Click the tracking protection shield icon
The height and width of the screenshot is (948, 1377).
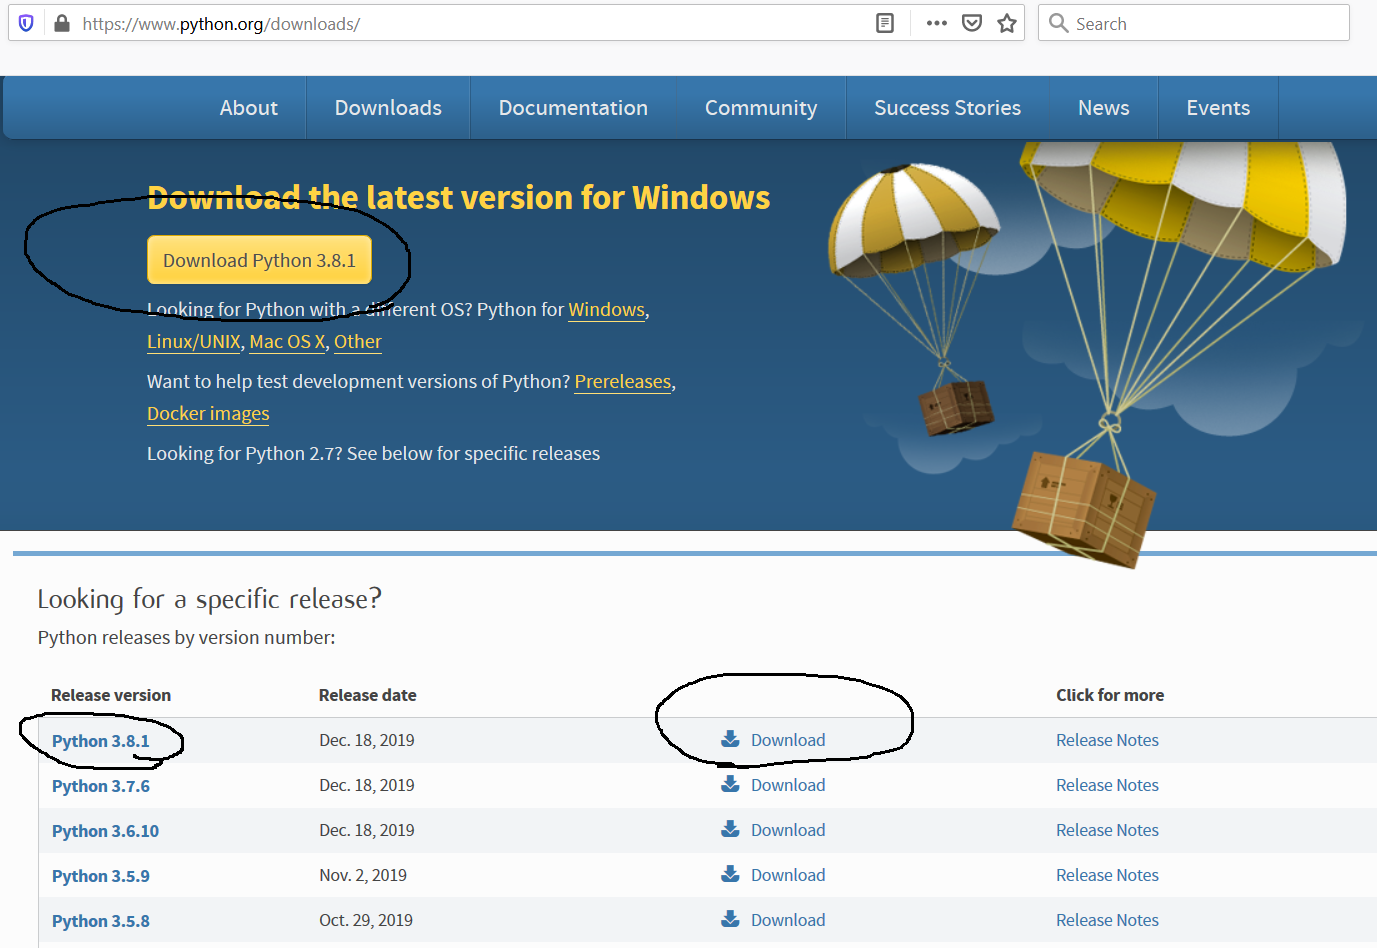tap(26, 23)
